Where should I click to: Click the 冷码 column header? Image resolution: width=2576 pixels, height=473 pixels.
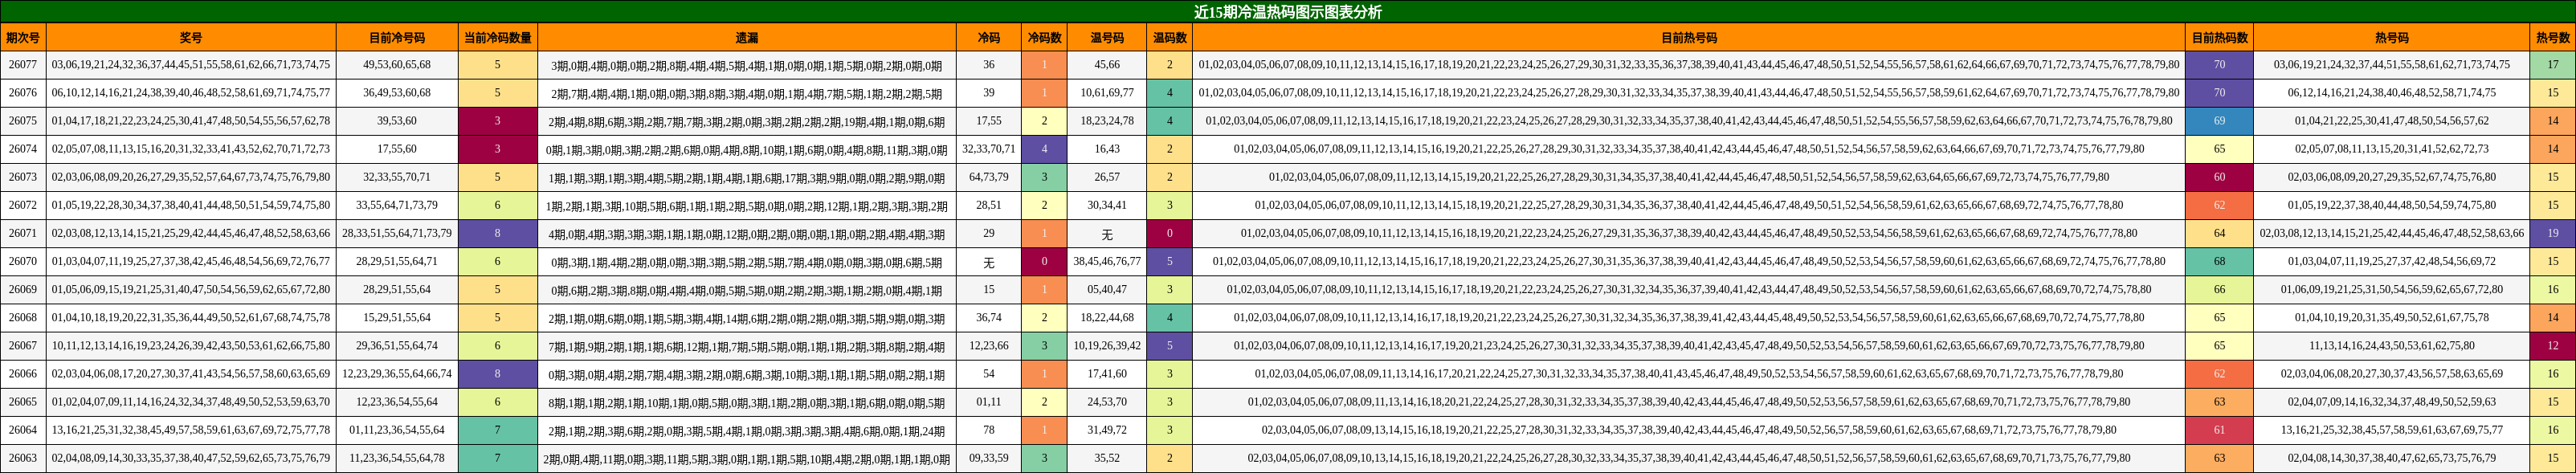click(x=989, y=38)
